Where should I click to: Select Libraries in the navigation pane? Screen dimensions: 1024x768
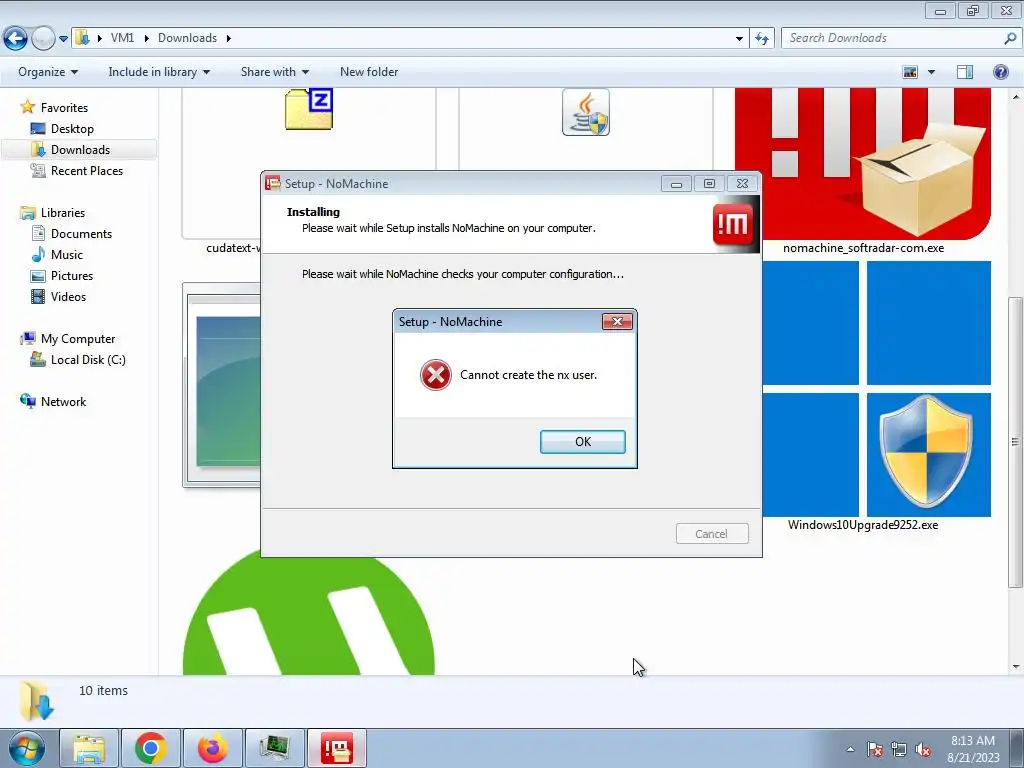click(x=63, y=213)
